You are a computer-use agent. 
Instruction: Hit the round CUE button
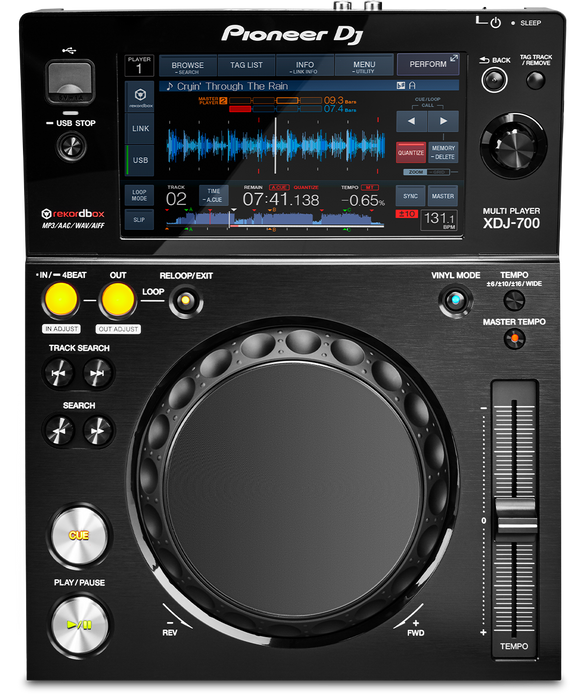[x=79, y=535]
